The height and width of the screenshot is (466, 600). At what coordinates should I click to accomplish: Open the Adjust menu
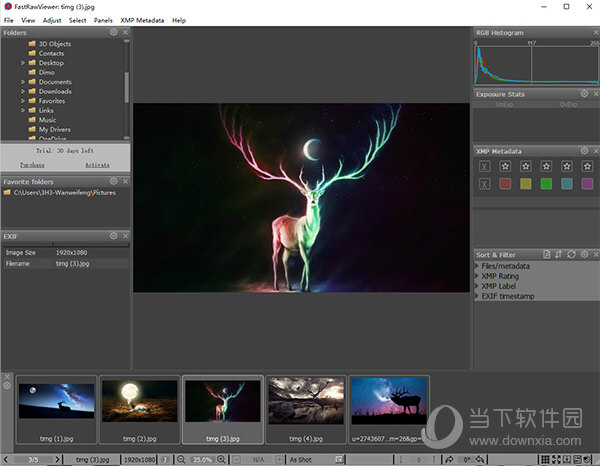click(x=52, y=20)
